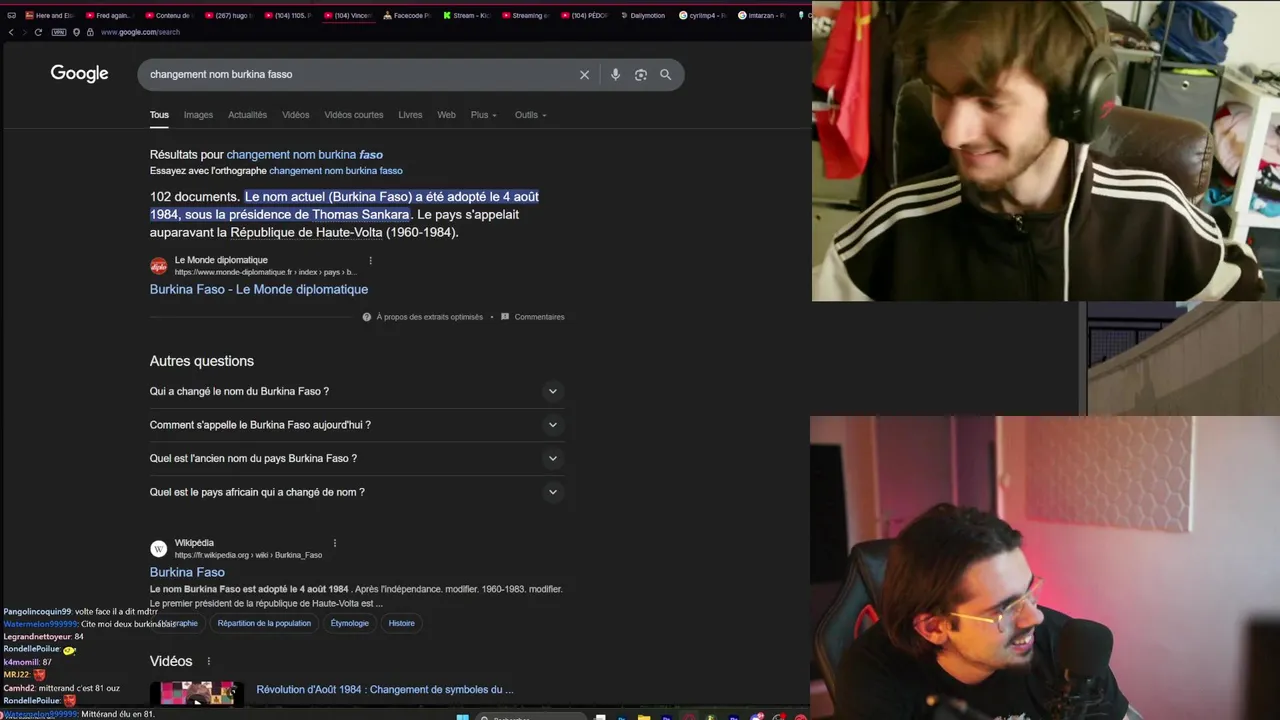The width and height of the screenshot is (1280, 720).
Task: Open Google Lens image search
Action: pyautogui.click(x=641, y=75)
